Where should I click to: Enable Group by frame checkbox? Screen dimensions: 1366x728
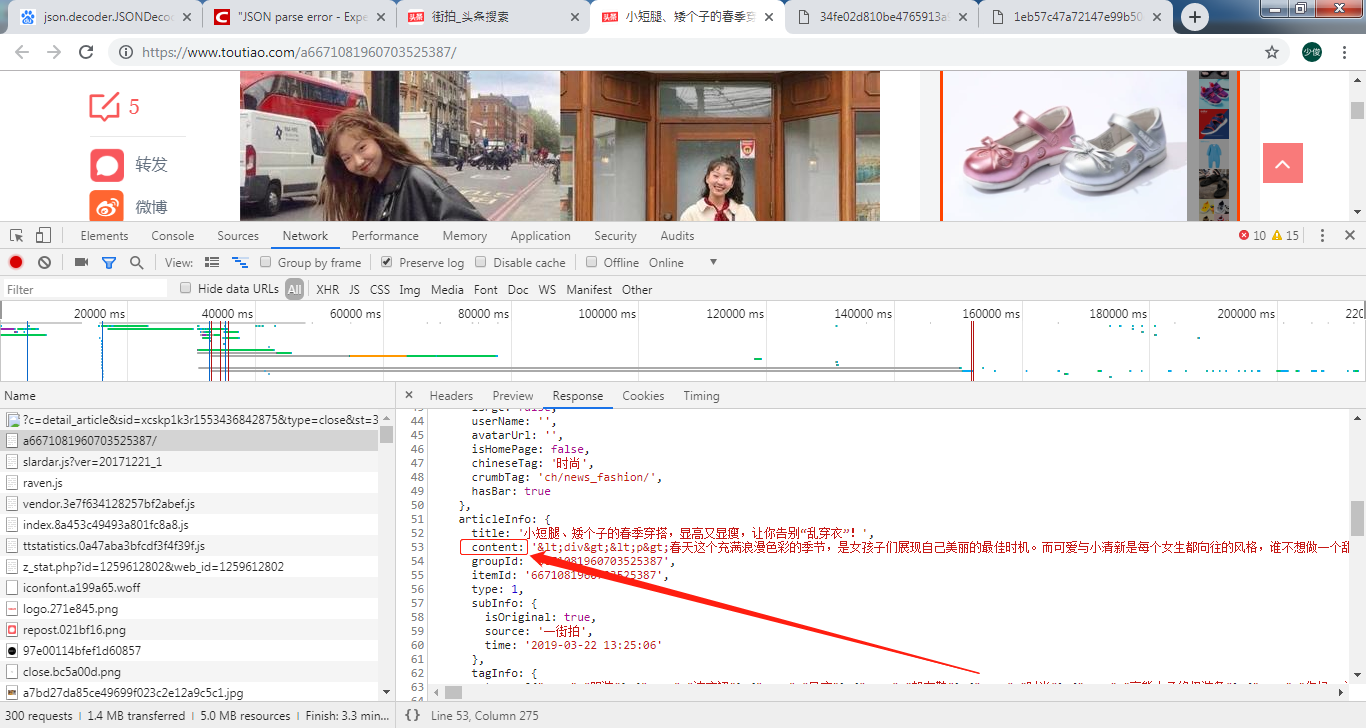click(266, 262)
